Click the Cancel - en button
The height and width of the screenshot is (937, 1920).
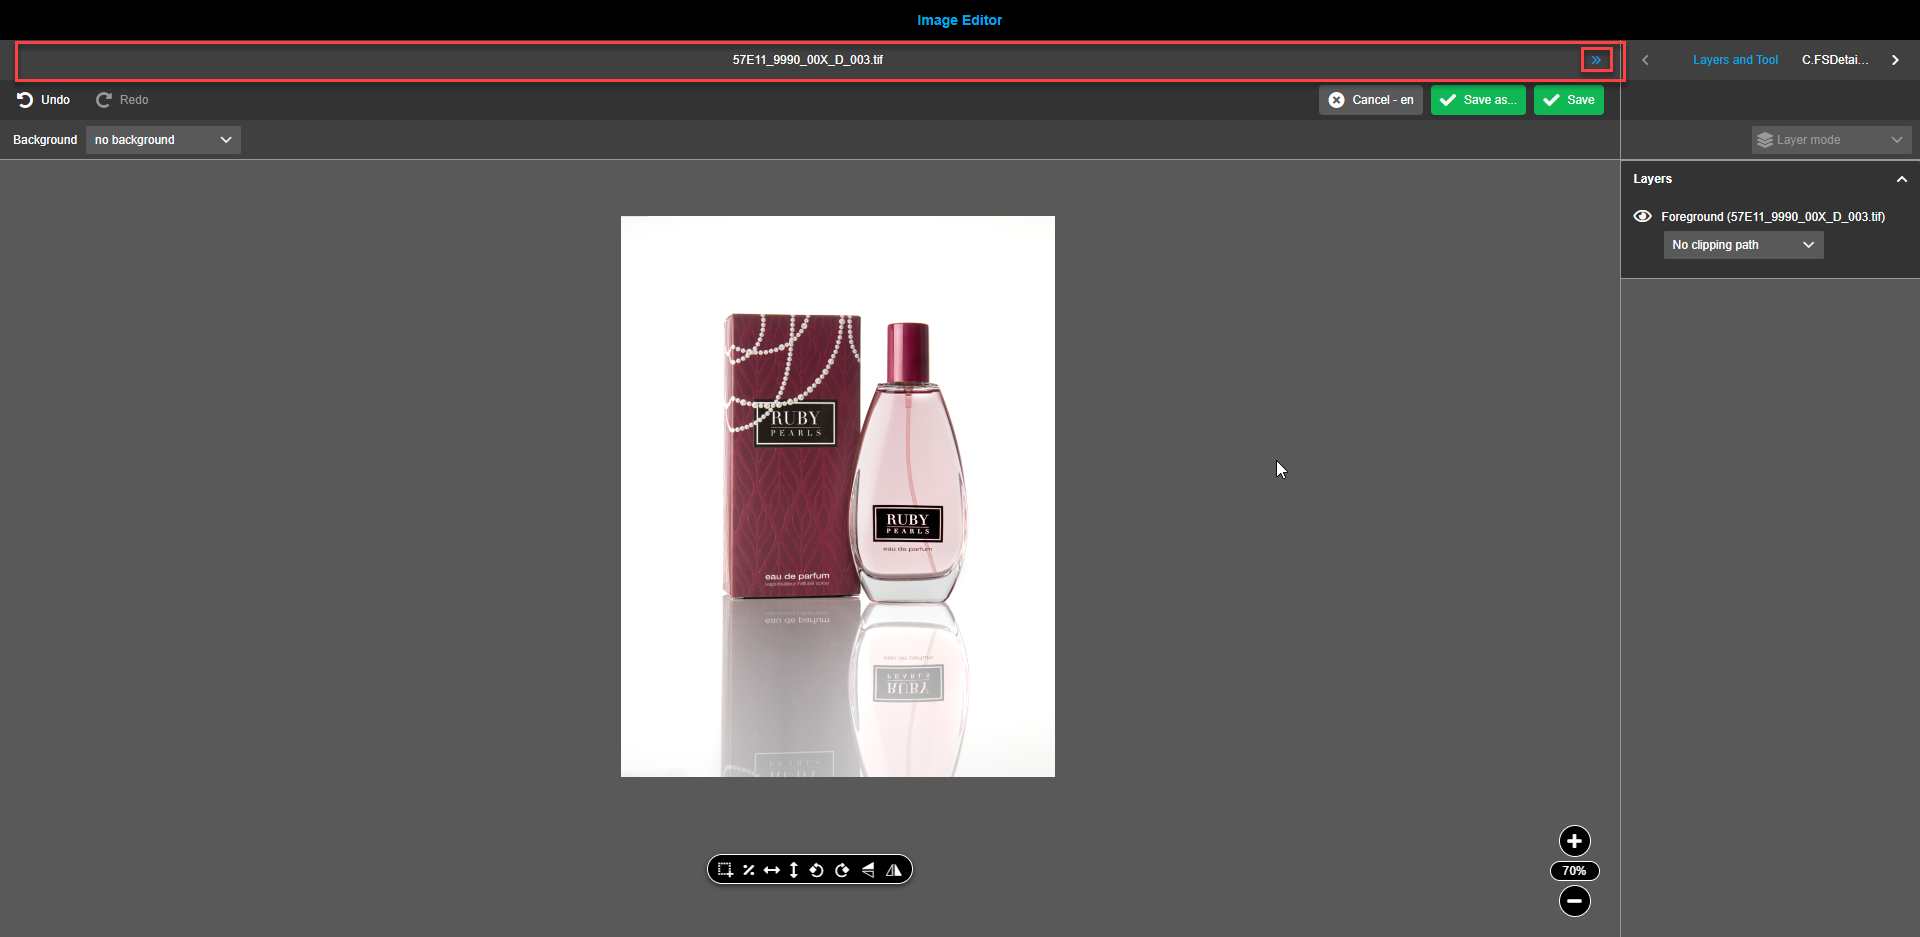pyautogui.click(x=1370, y=100)
